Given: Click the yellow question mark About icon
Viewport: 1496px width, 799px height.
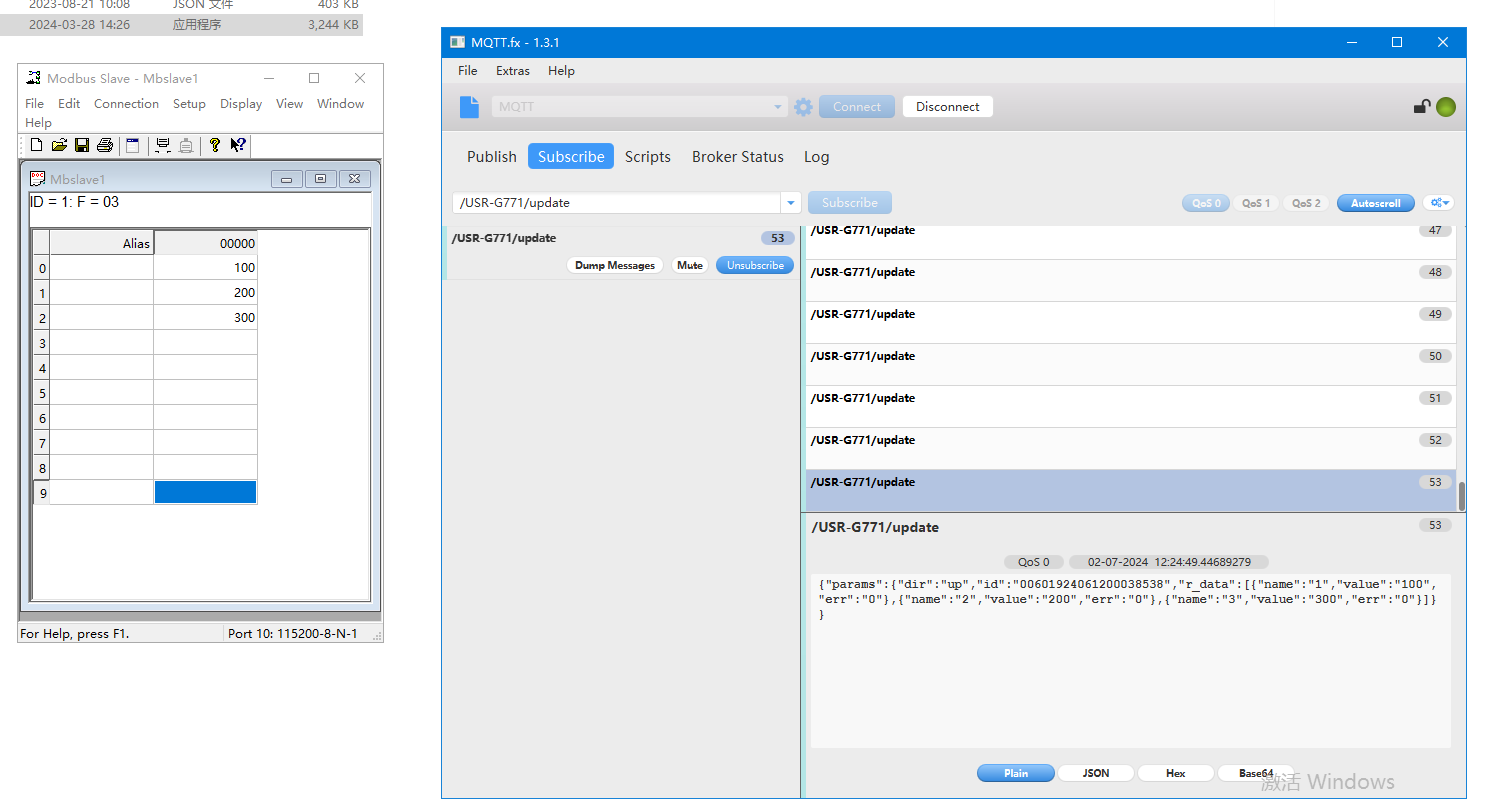Looking at the screenshot, I should click(214, 146).
